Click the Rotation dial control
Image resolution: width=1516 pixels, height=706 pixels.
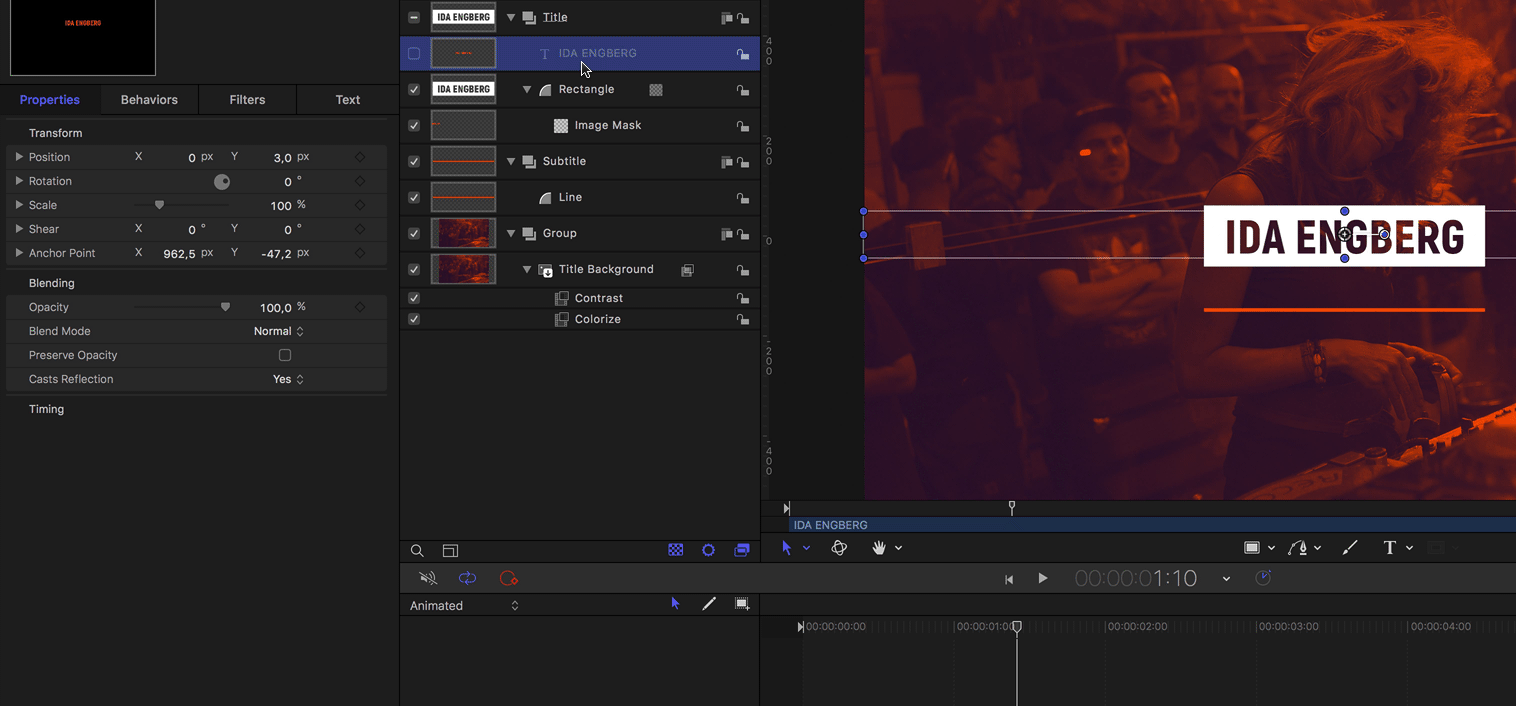222,182
